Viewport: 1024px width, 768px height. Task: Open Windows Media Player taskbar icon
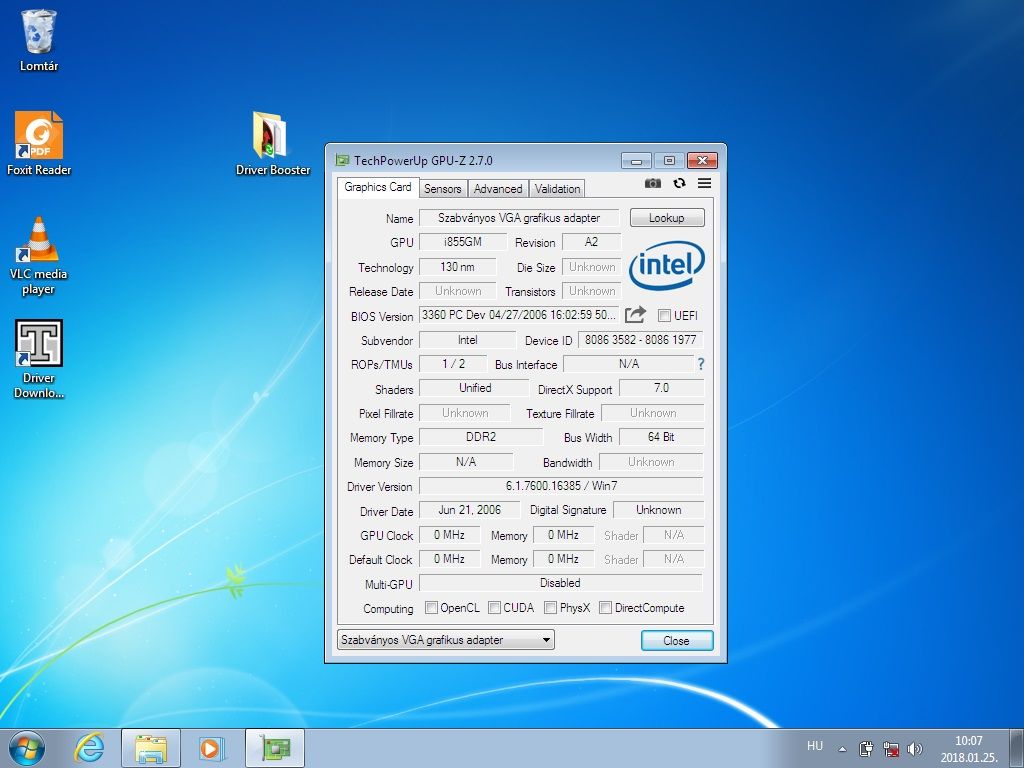click(212, 748)
